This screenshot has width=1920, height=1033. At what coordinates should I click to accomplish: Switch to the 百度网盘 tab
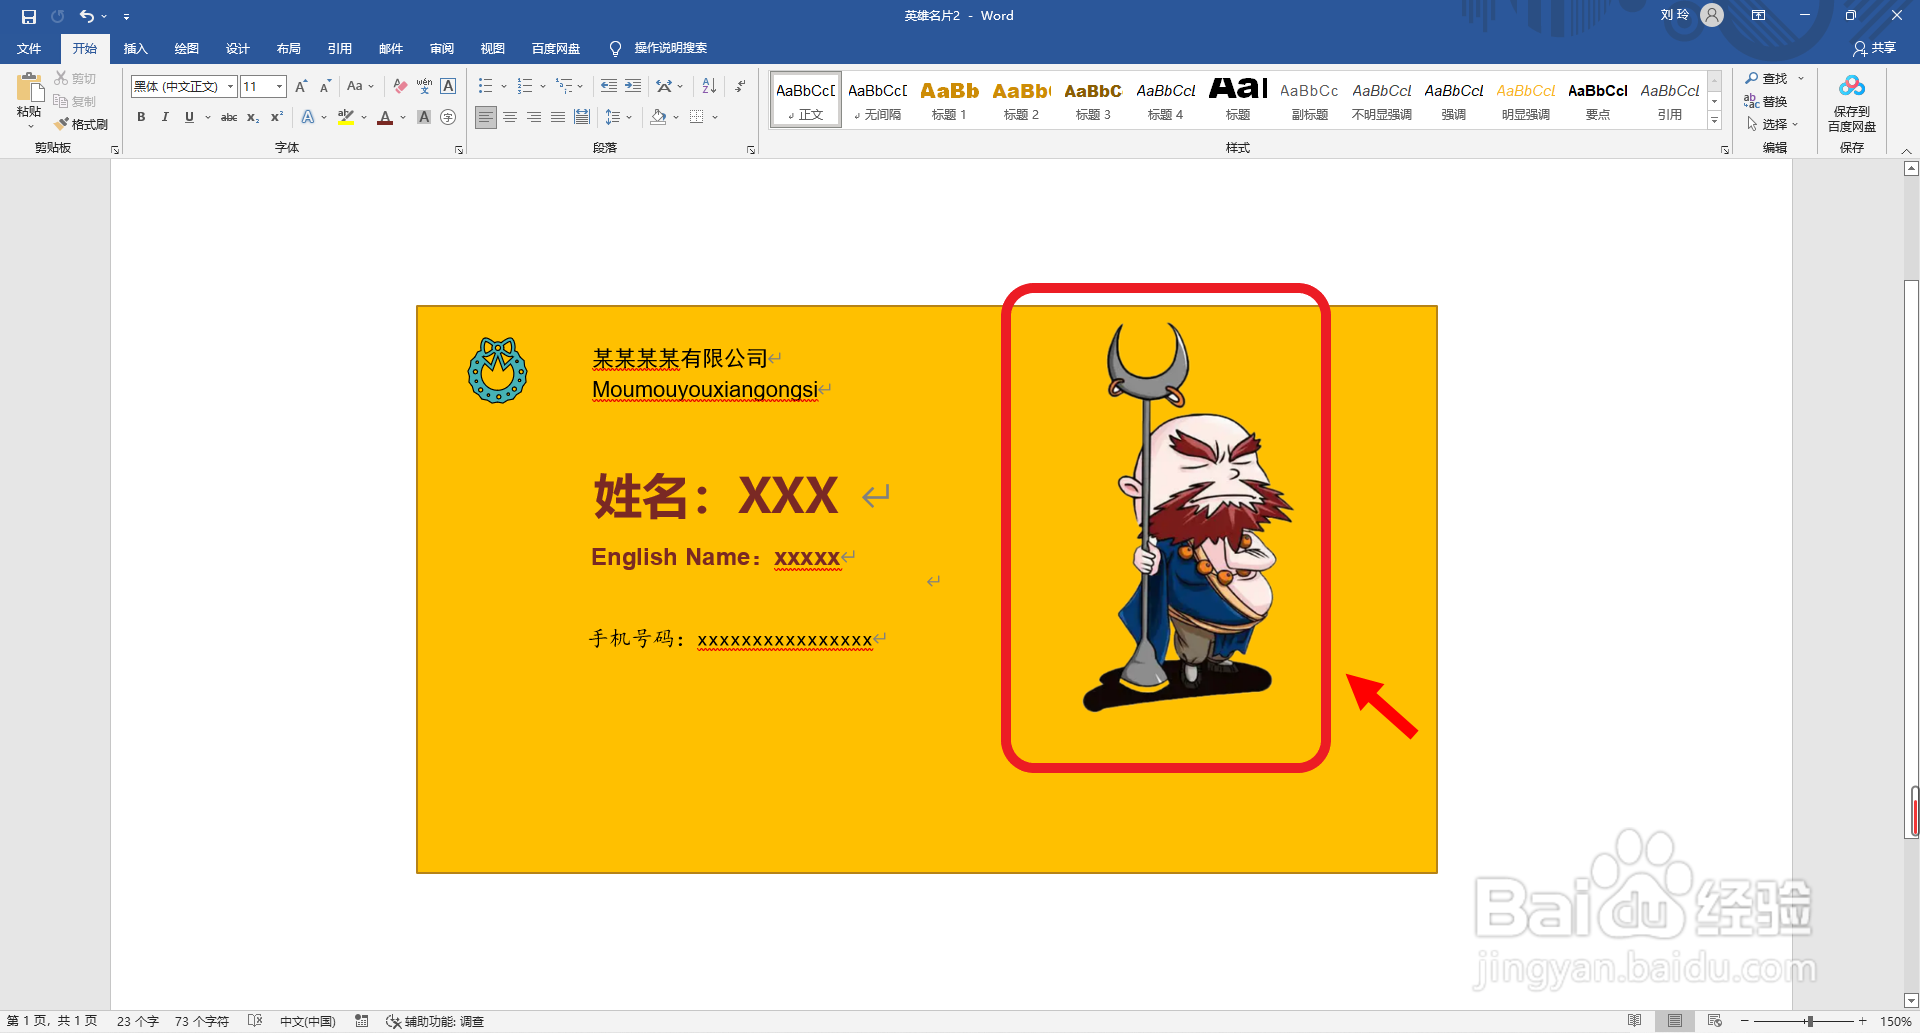click(556, 48)
